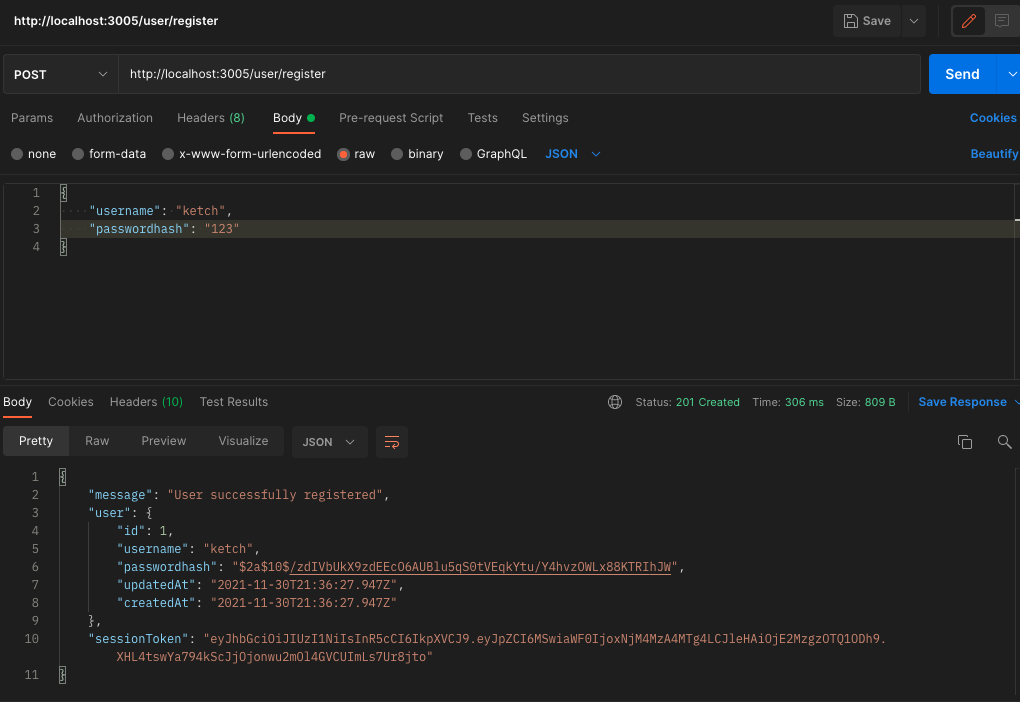
Task: Switch to the response Body tab
Action: pyautogui.click(x=18, y=402)
